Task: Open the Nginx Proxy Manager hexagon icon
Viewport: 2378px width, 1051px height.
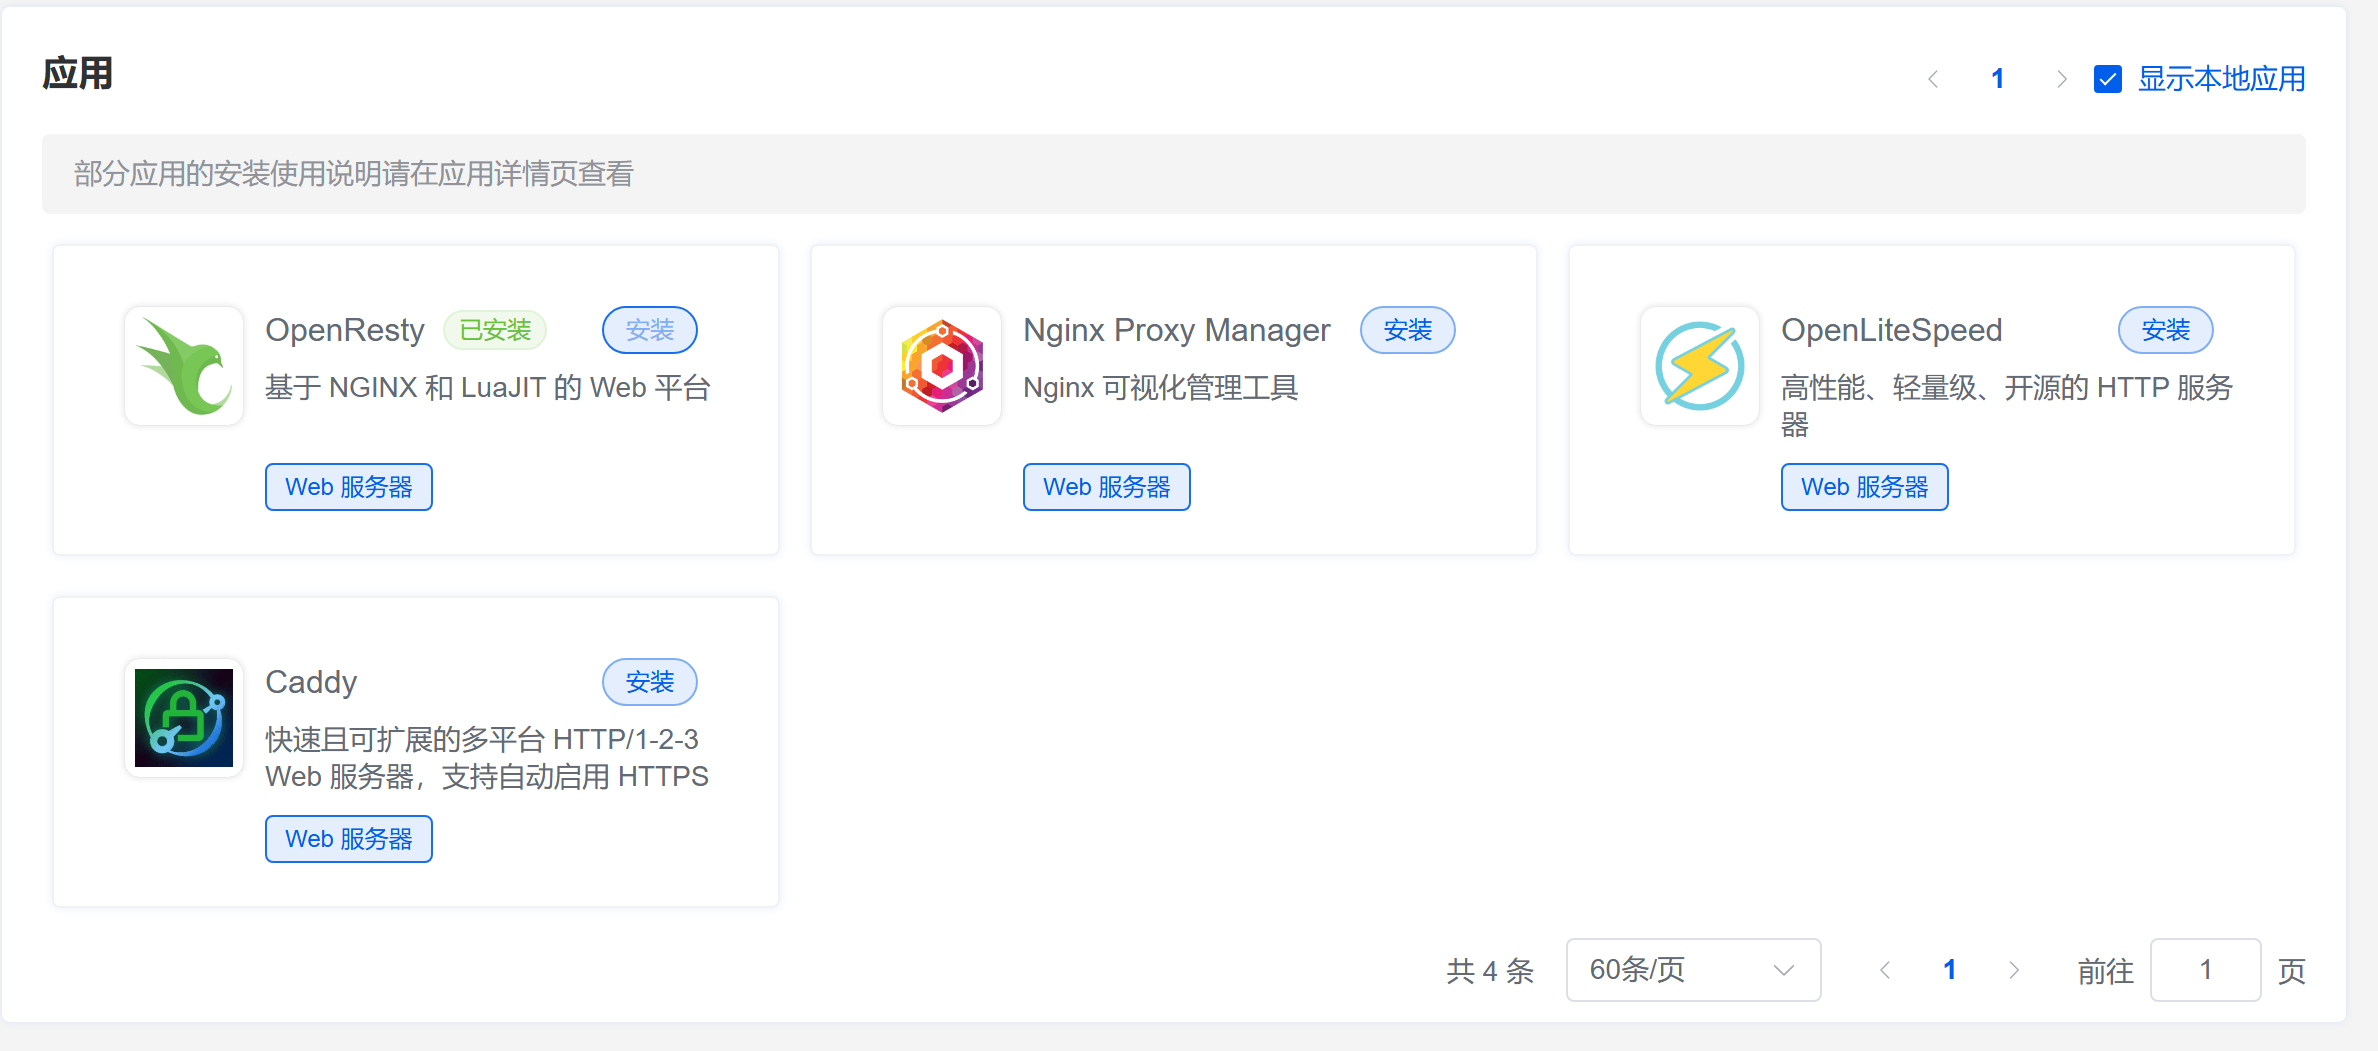Action: 942,366
